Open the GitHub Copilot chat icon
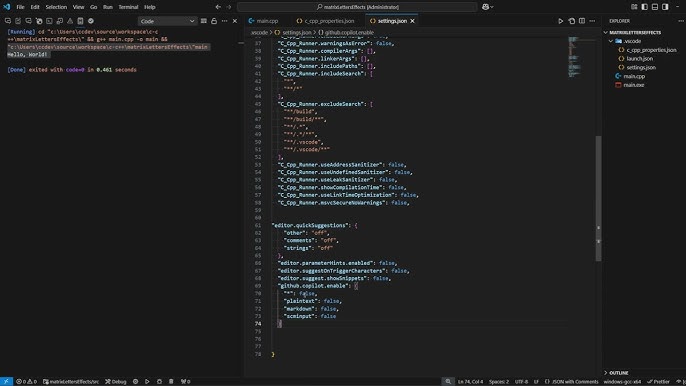This screenshot has height=386, width=686. (486, 7)
